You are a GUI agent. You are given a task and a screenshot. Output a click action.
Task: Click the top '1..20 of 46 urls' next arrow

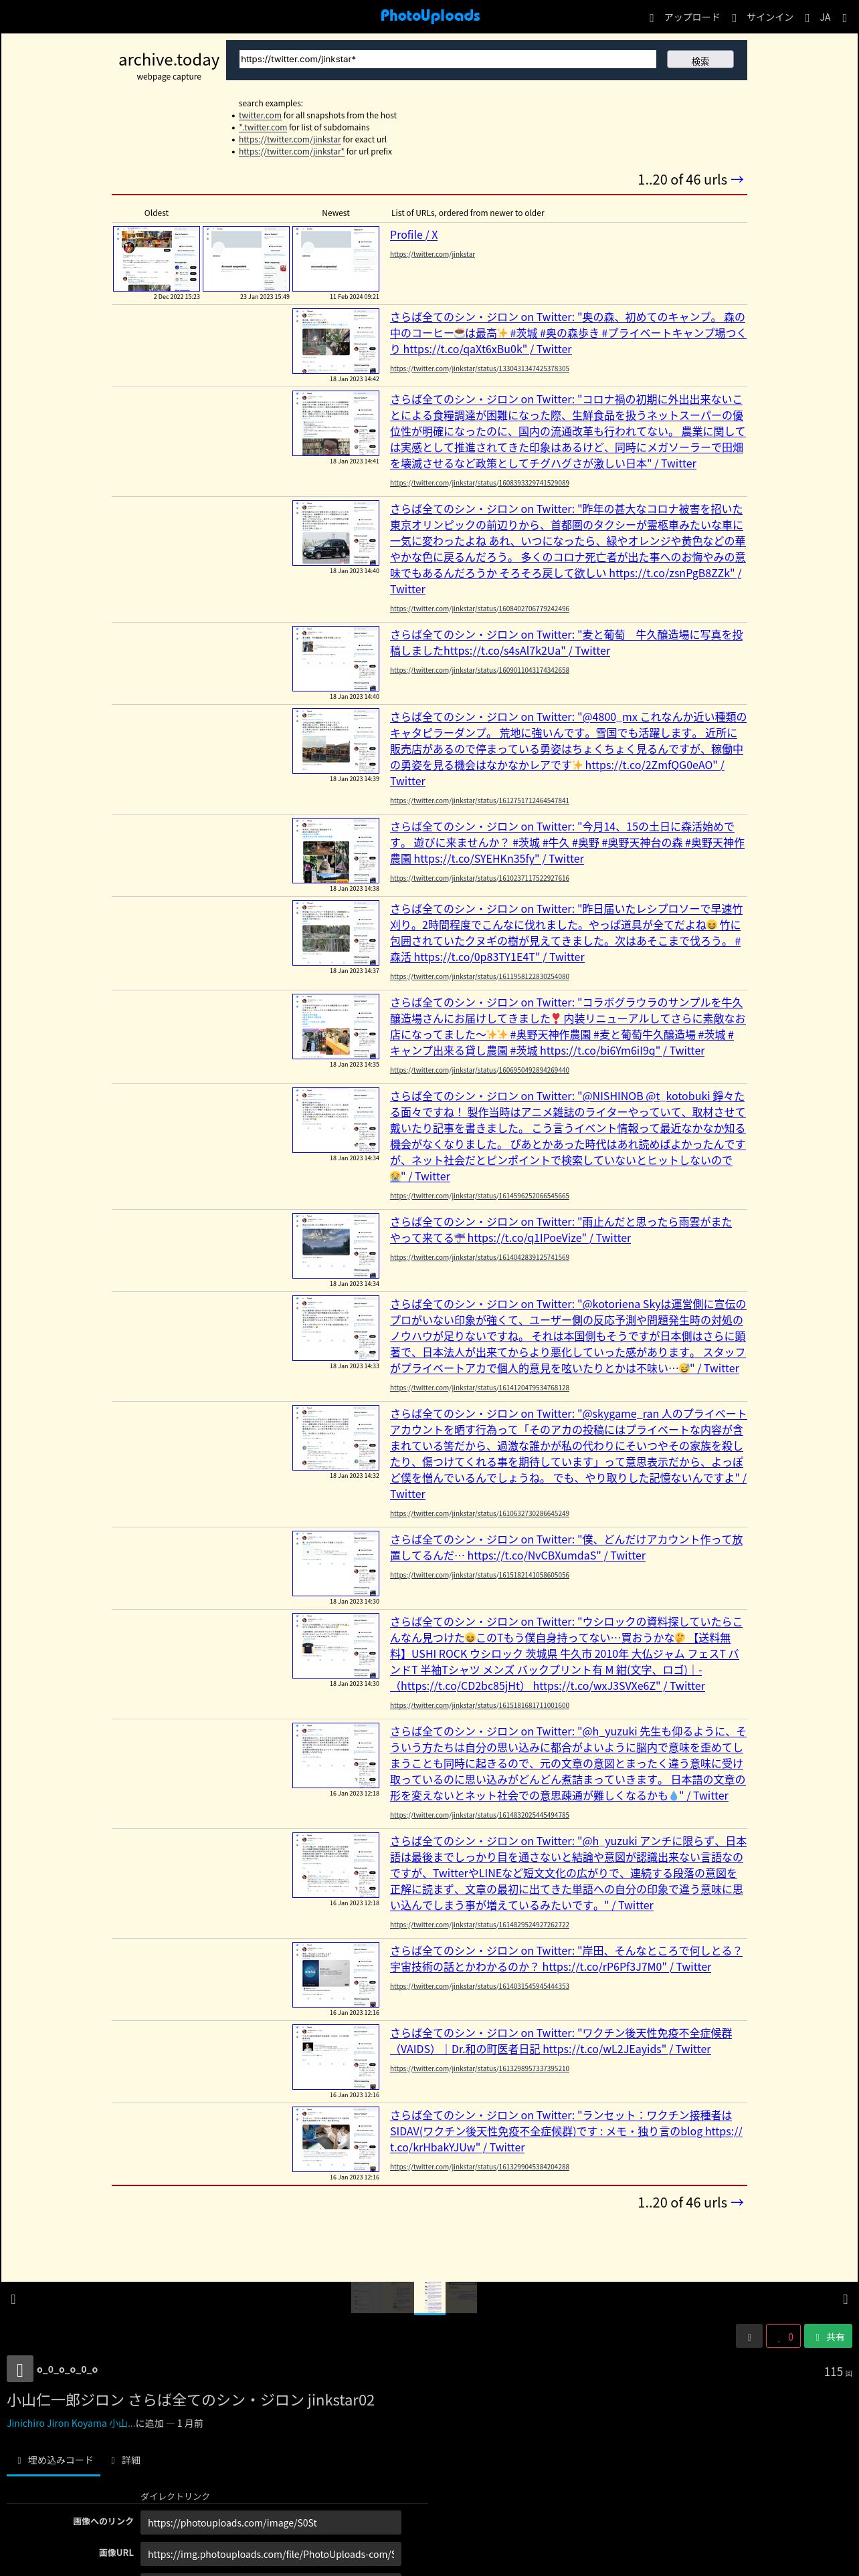point(737,180)
